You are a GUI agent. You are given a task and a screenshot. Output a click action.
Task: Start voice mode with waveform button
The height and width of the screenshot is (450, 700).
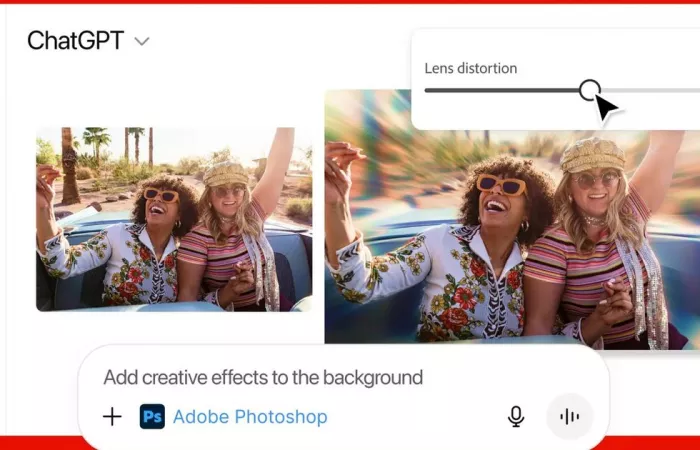(x=570, y=417)
